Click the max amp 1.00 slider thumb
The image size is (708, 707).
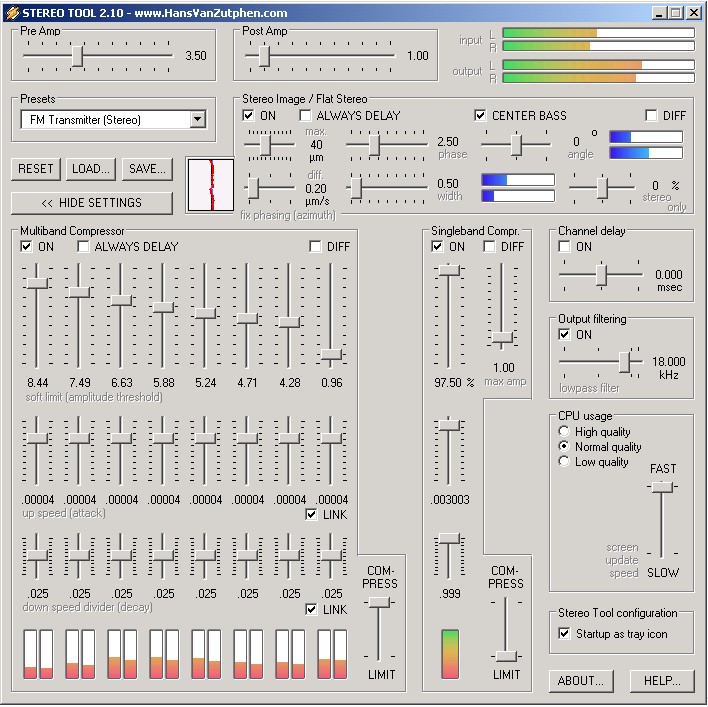pos(502,337)
